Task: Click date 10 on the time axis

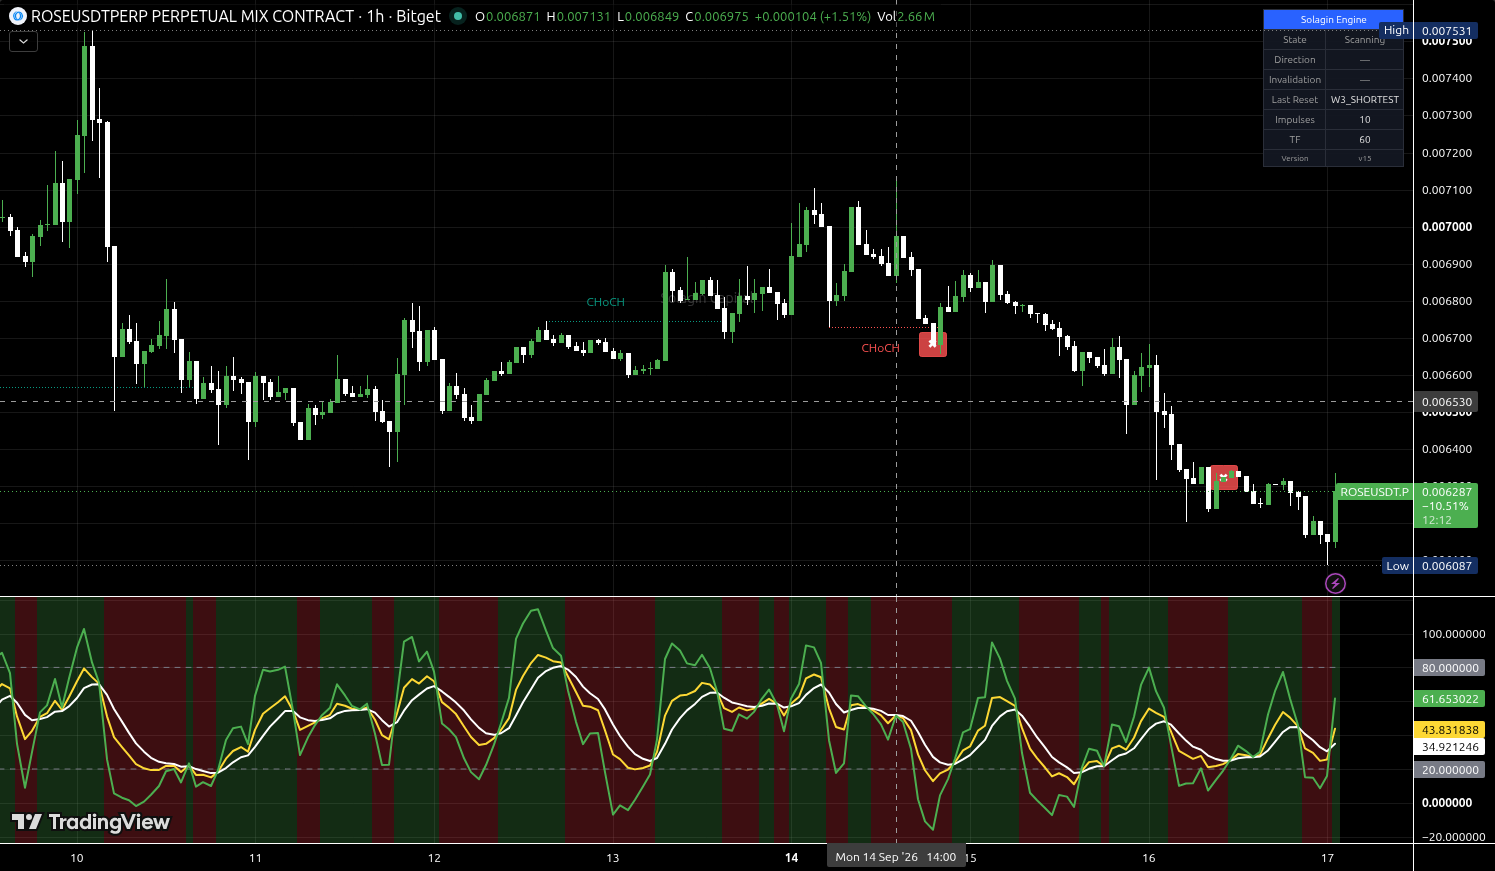Action: point(77,858)
